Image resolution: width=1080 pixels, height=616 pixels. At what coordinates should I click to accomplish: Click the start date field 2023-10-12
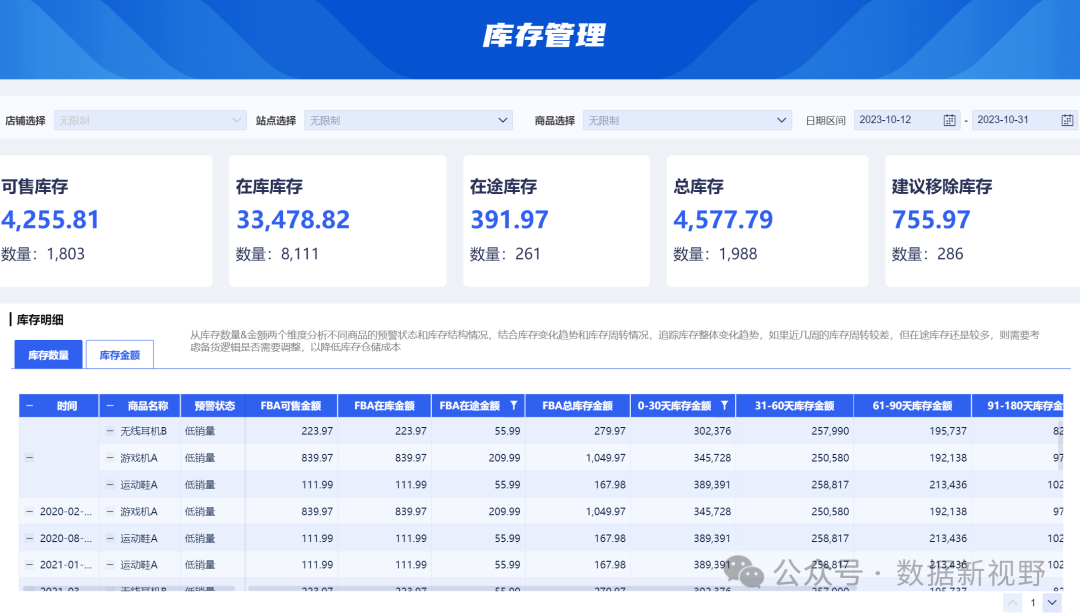pyautogui.click(x=896, y=120)
